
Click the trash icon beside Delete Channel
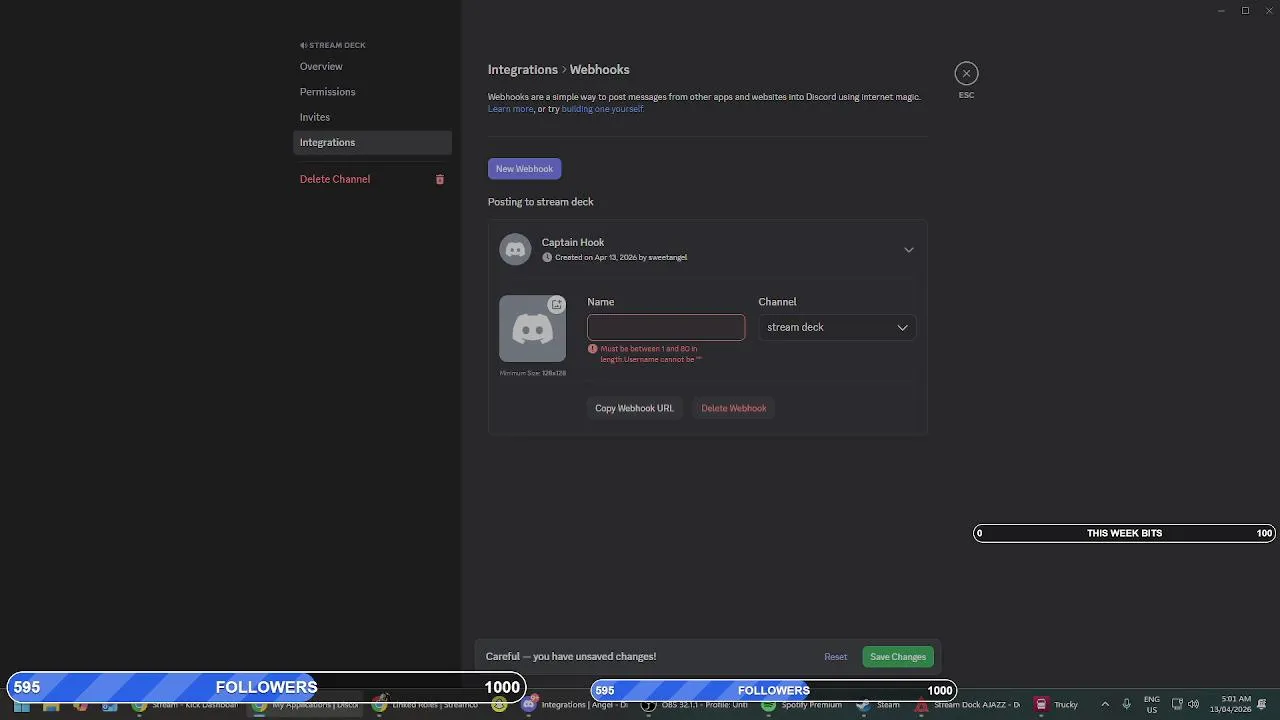439,179
